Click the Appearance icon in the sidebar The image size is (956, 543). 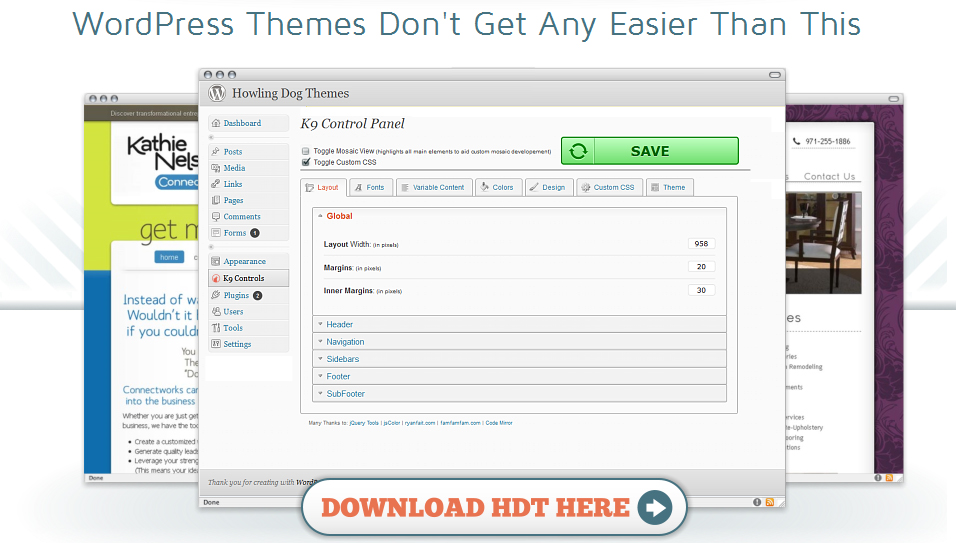click(216, 261)
